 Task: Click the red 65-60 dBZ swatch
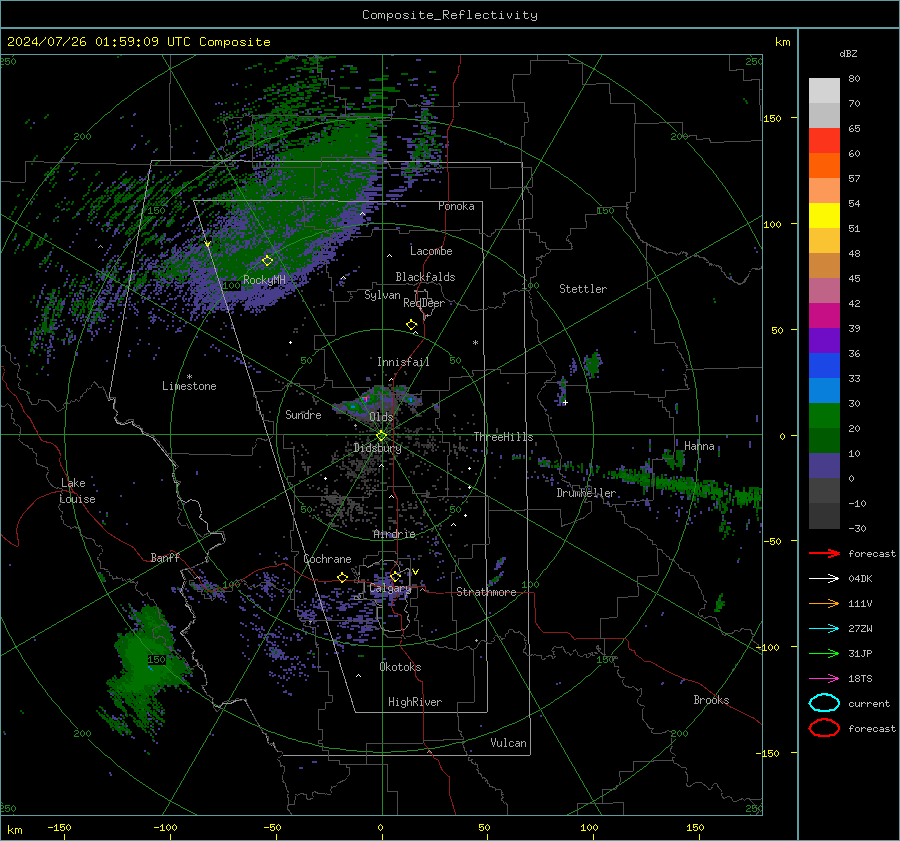824,141
